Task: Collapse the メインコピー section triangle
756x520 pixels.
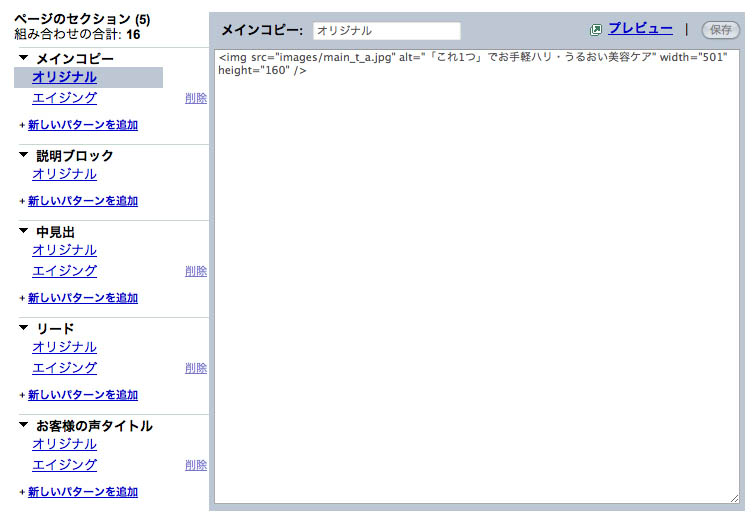Action: click(23, 59)
